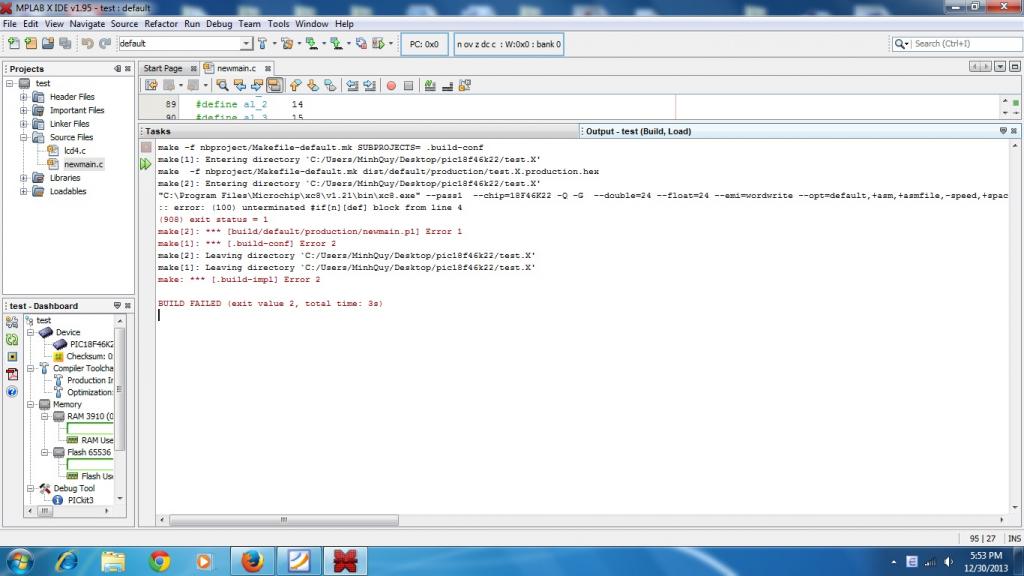Expand the Libraries tree node
This screenshot has width=1024, height=576.
(23, 178)
